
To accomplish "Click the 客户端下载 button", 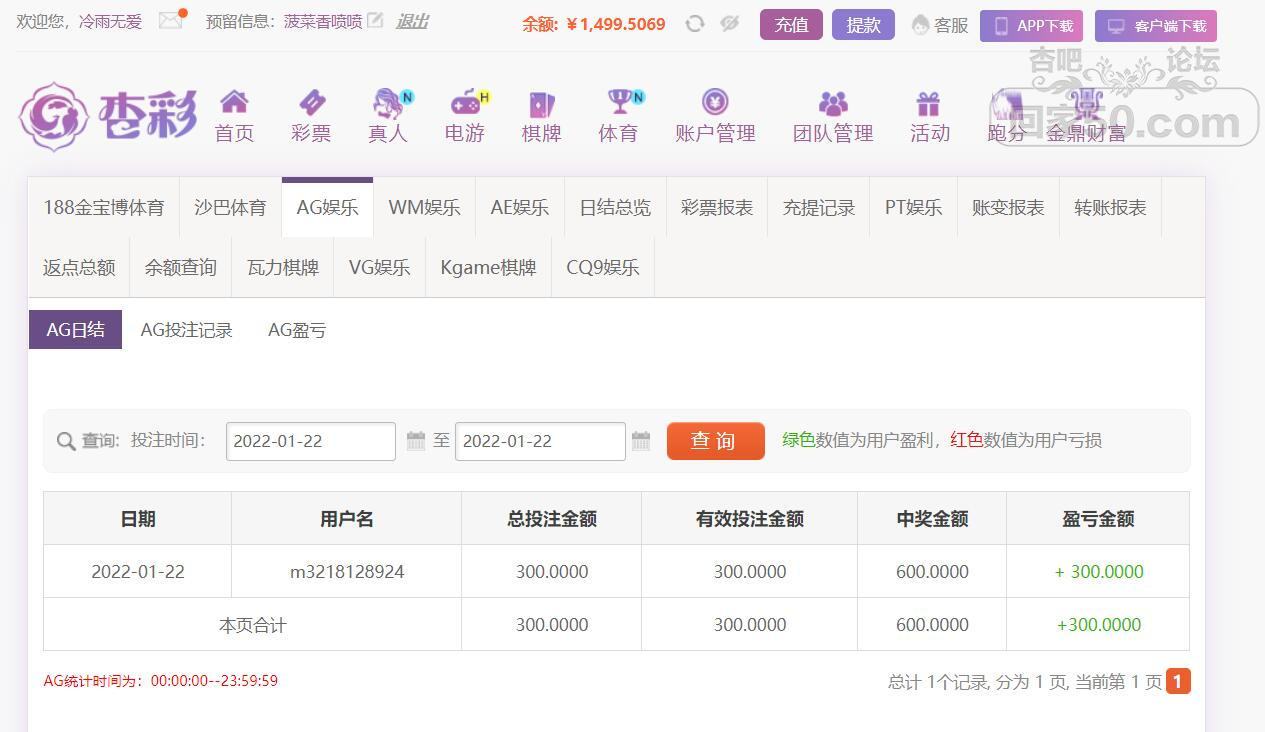I will (1156, 26).
